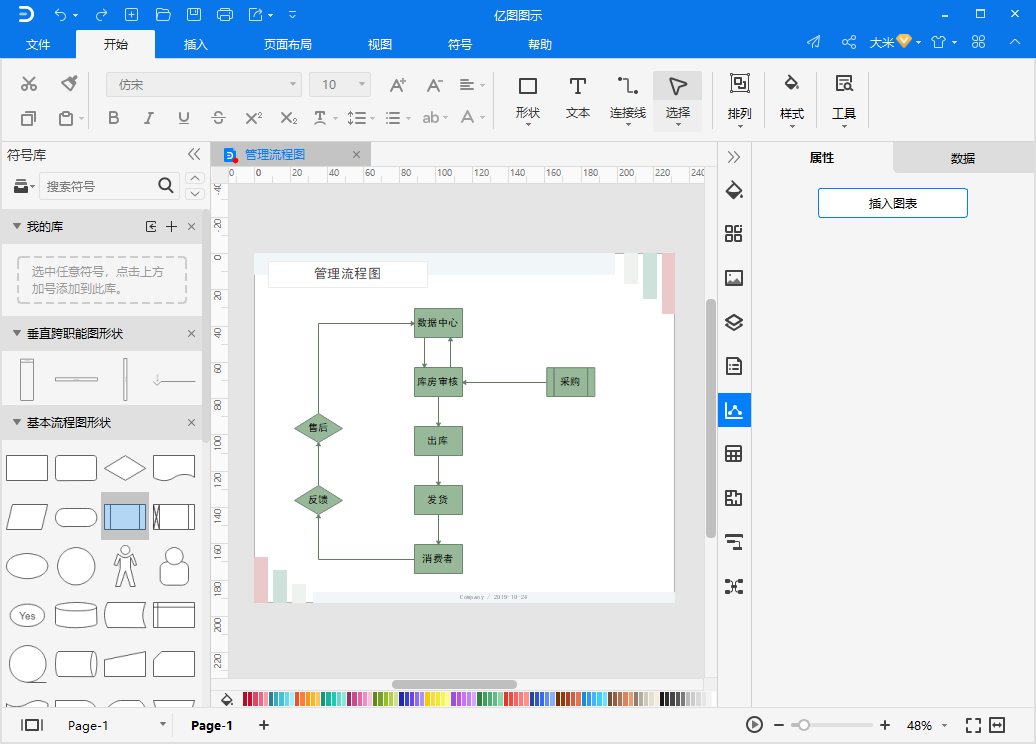The width and height of the screenshot is (1036, 744).
Task: Open the Theme grid icon in side strip
Action: (x=734, y=234)
